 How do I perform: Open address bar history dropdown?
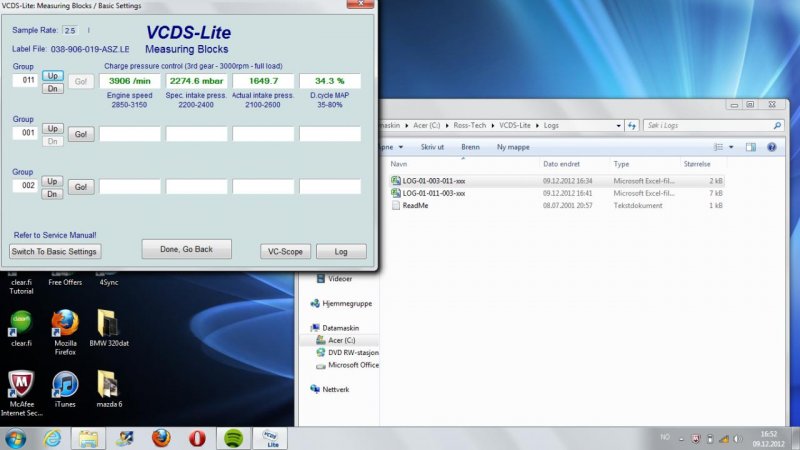[x=618, y=126]
